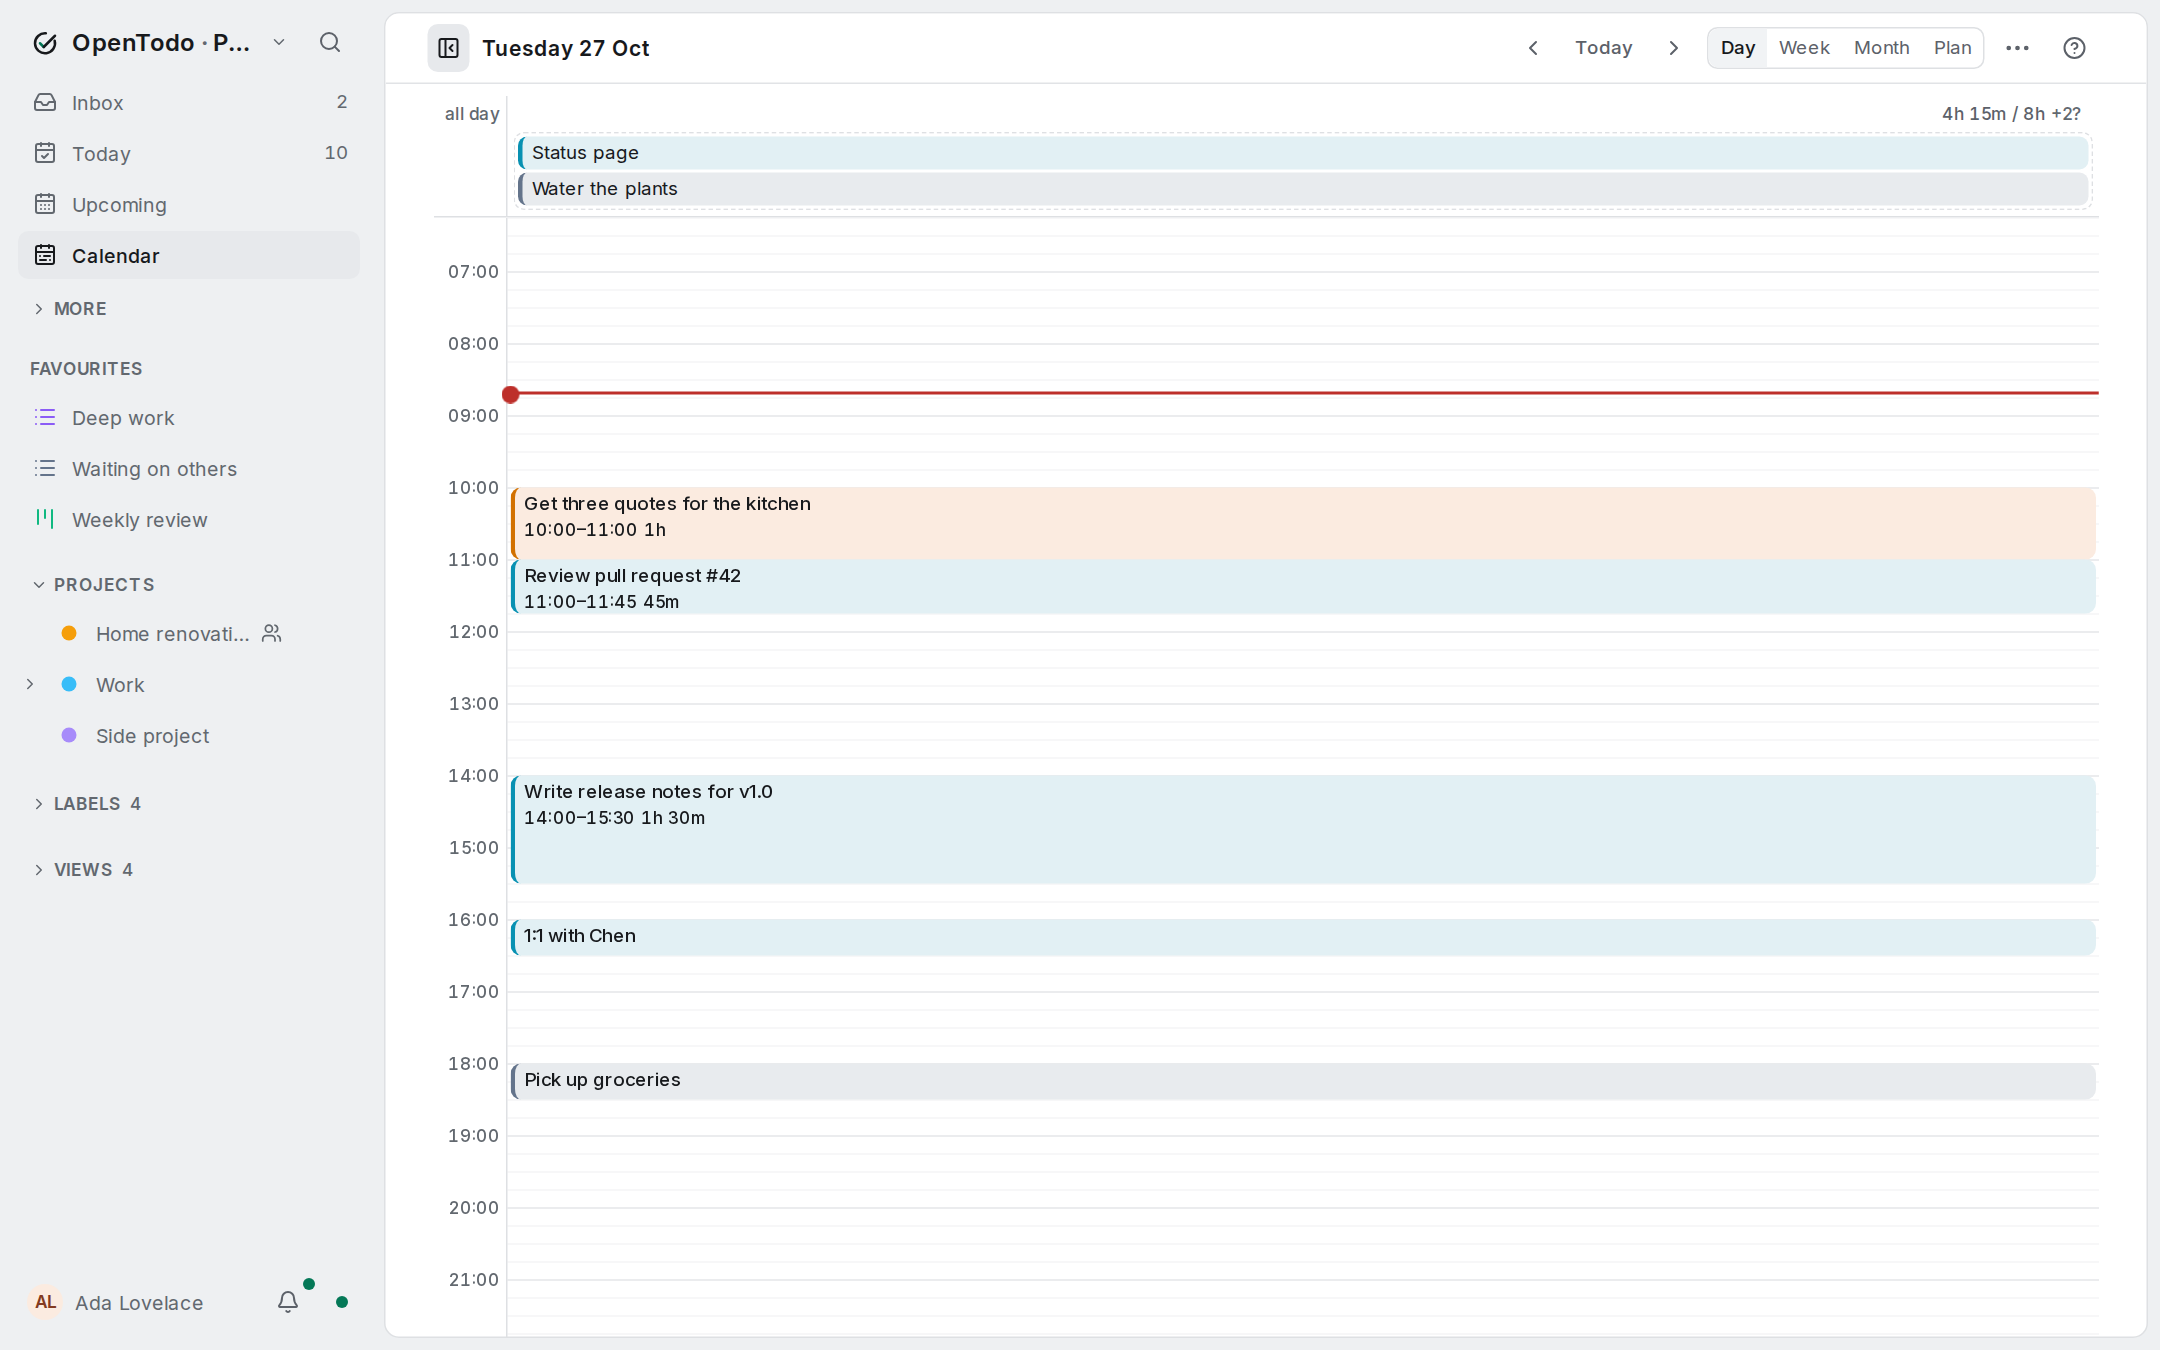Open Home renovation project

tap(189, 633)
